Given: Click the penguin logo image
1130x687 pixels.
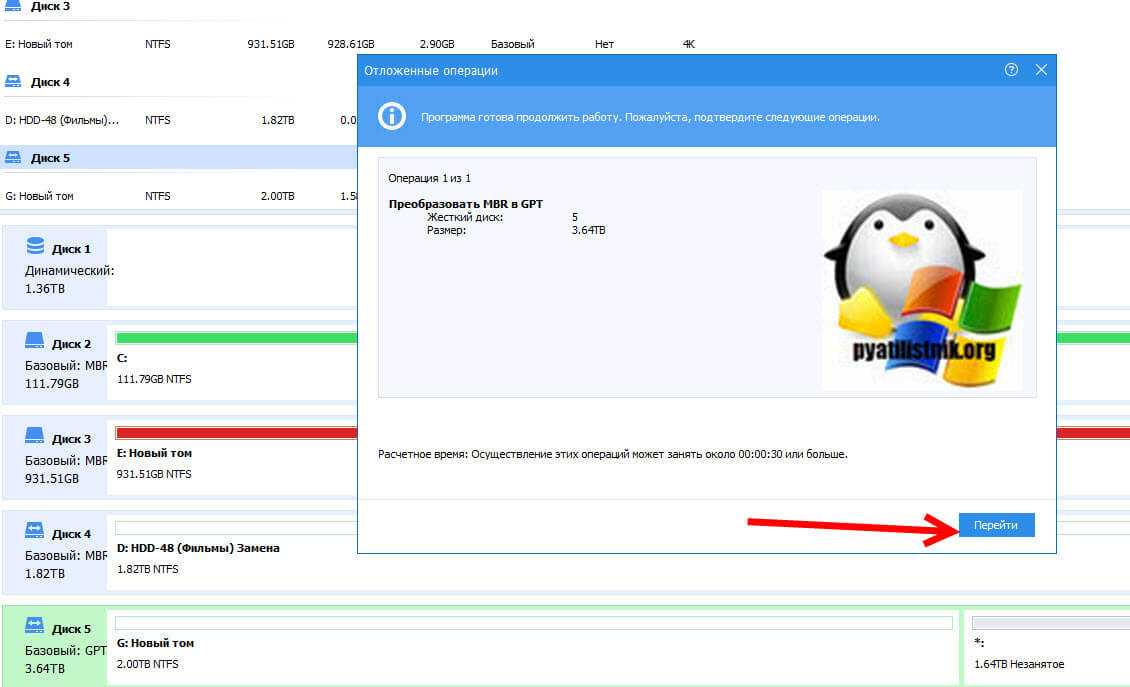Looking at the screenshot, I should pyautogui.click(x=921, y=290).
